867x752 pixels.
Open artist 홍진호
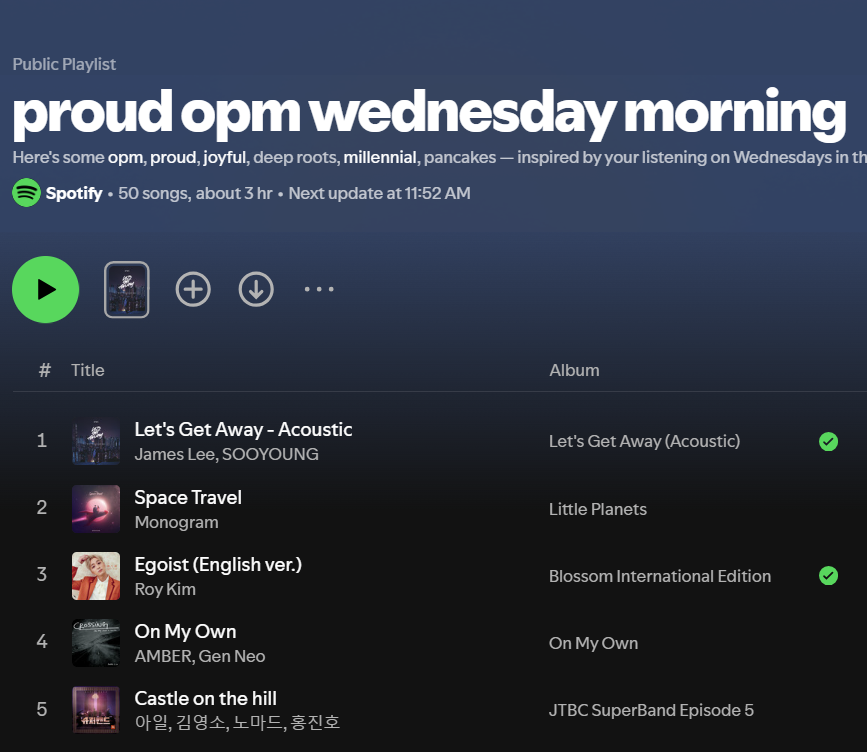[315, 722]
